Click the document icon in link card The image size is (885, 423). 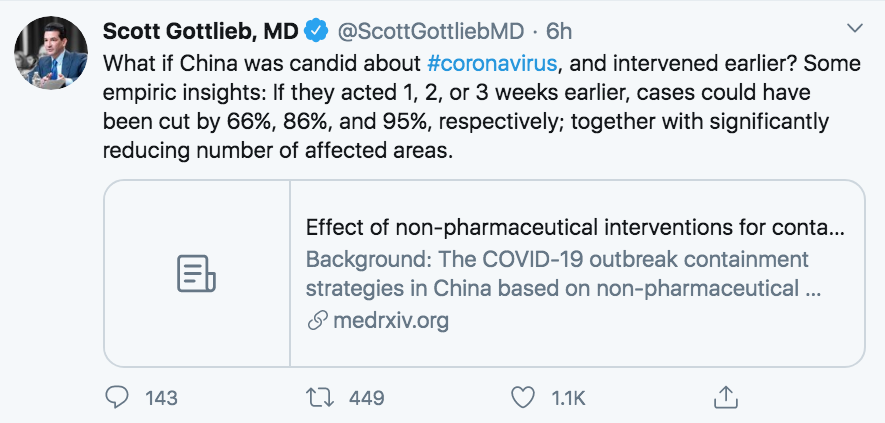pos(196,273)
